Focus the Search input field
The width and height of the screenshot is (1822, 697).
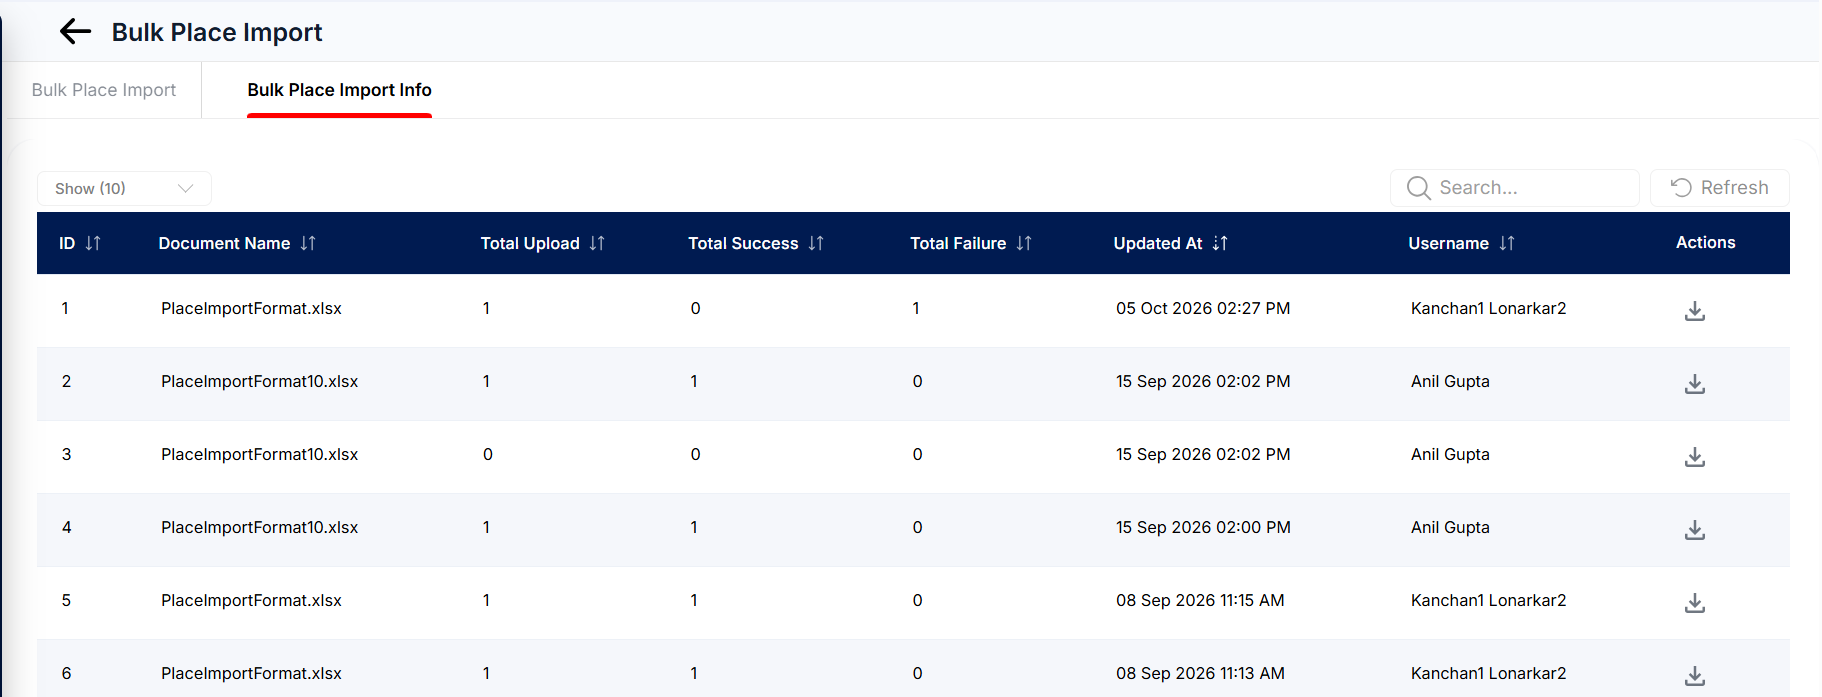click(1514, 188)
